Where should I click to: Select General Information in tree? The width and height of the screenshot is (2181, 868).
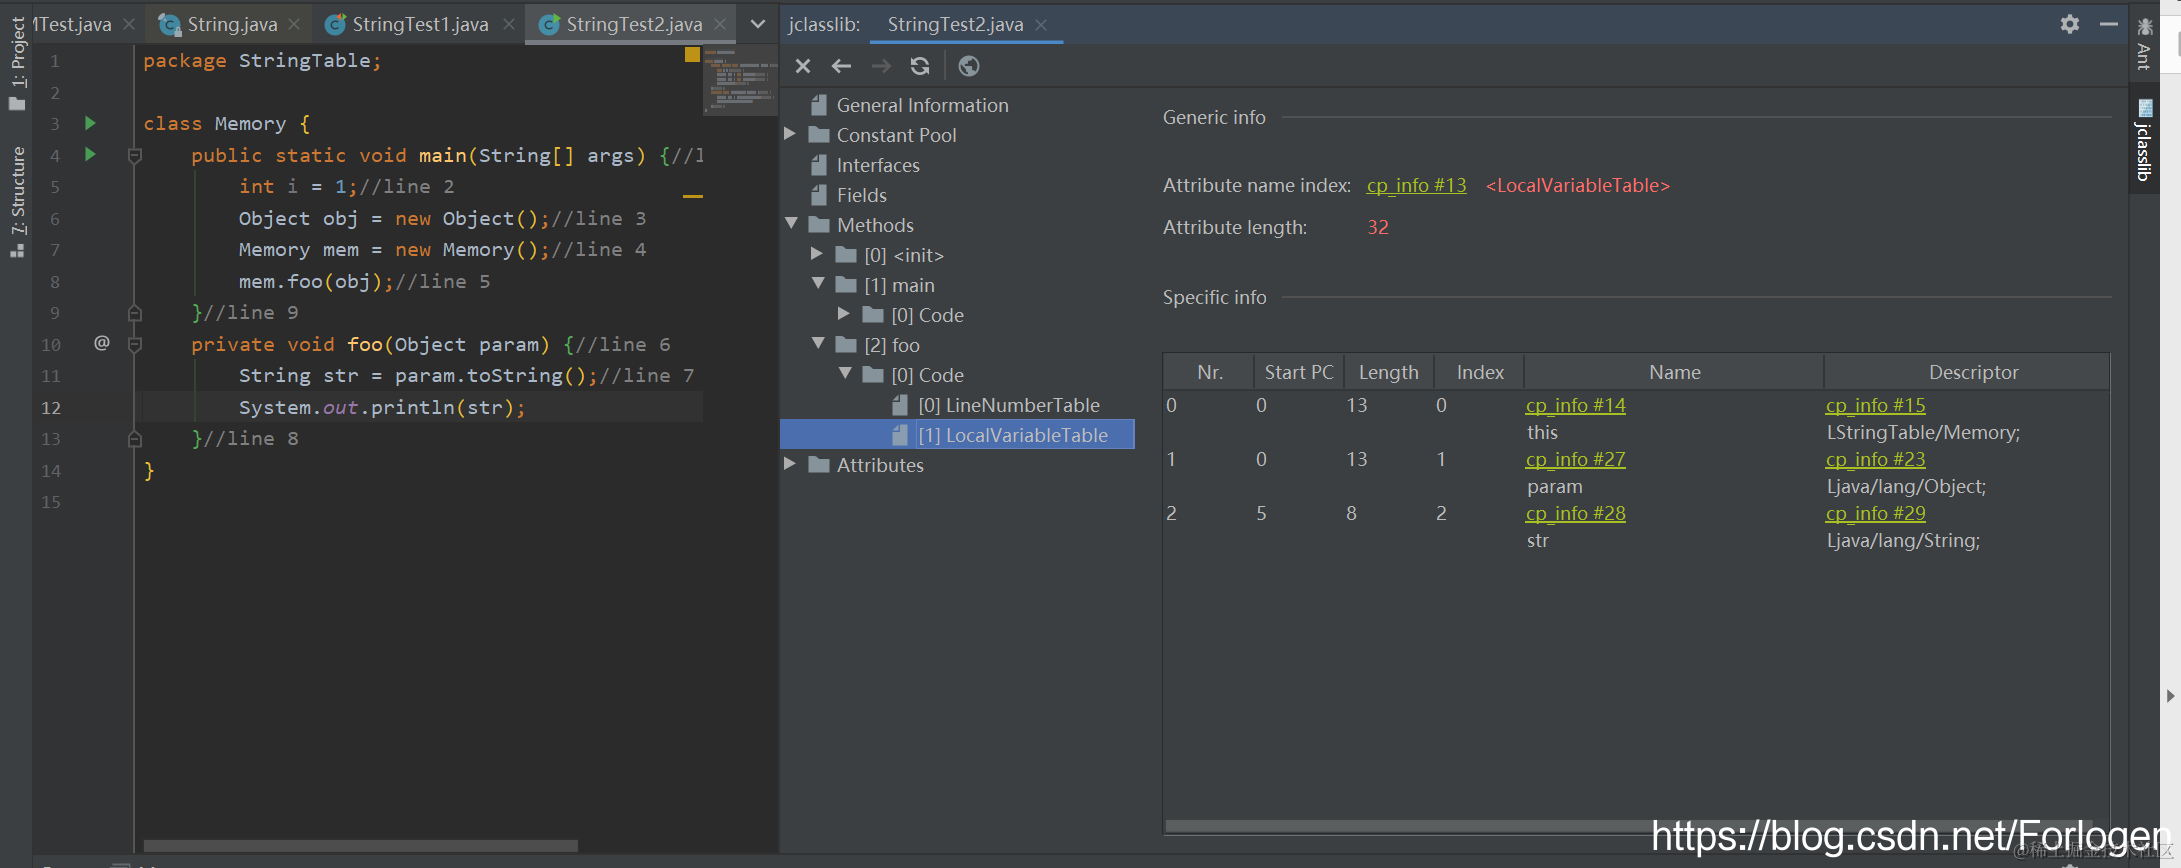[922, 105]
